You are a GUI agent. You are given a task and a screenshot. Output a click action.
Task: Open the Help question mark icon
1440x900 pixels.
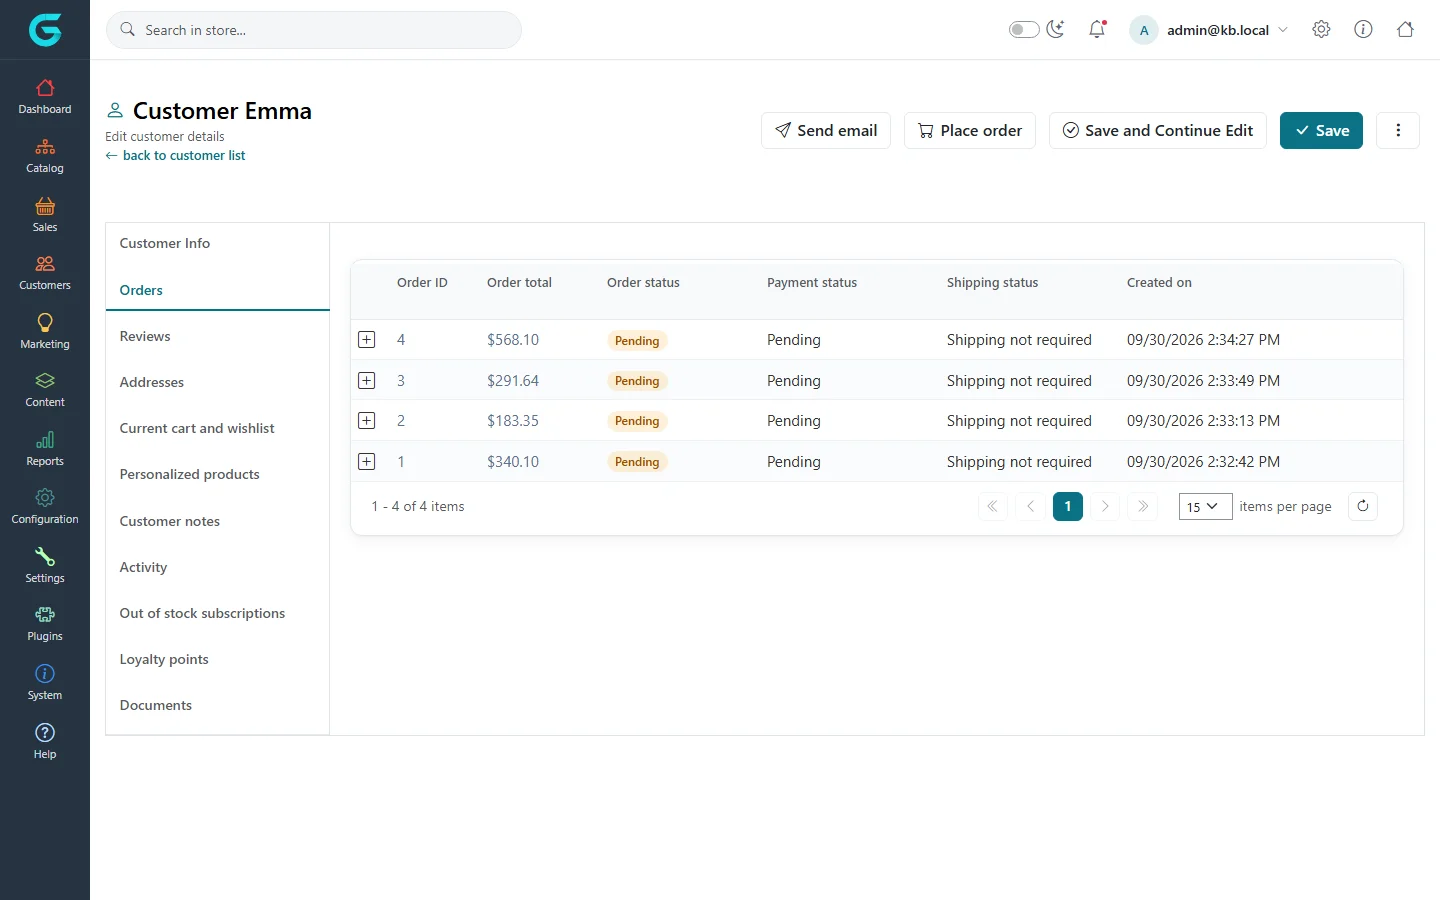point(45,733)
